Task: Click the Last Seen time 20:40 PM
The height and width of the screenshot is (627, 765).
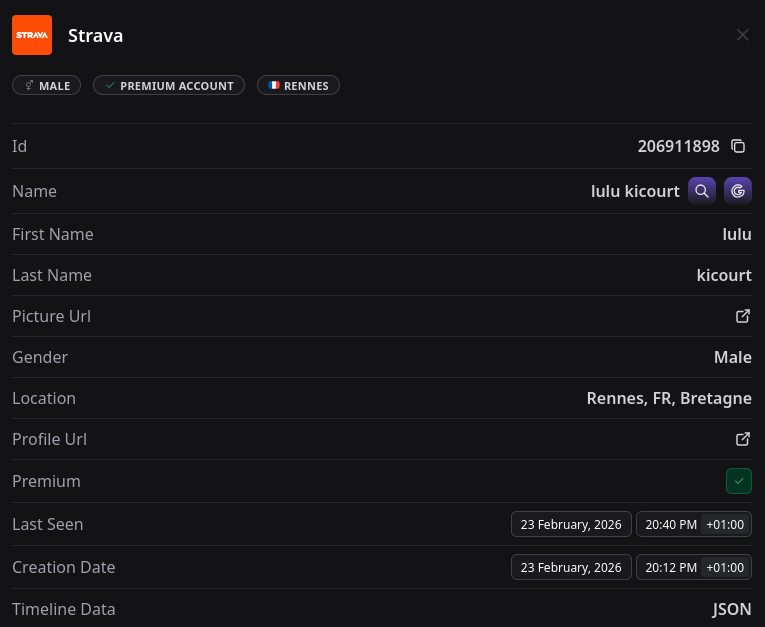Action: pos(671,524)
